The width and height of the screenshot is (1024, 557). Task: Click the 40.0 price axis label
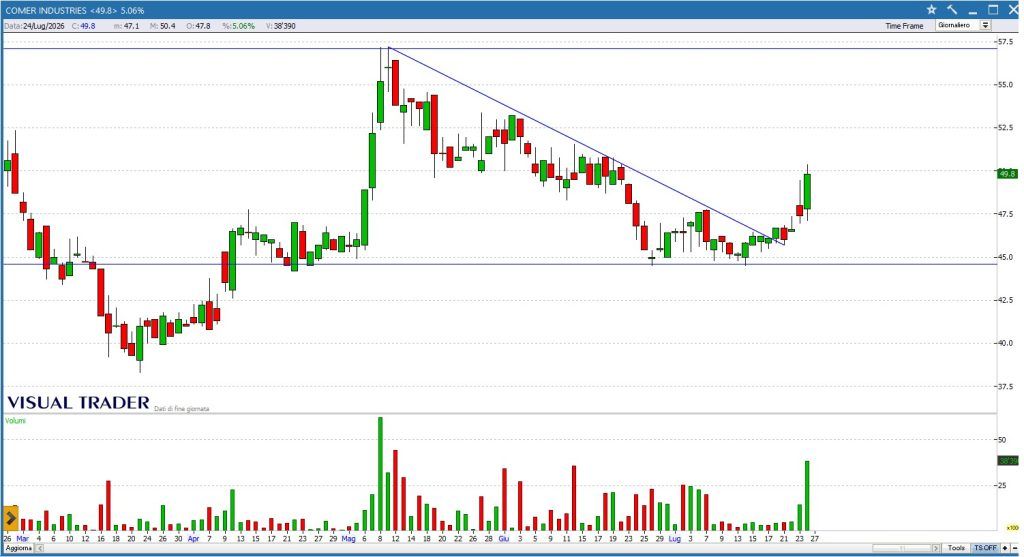(x=1005, y=343)
